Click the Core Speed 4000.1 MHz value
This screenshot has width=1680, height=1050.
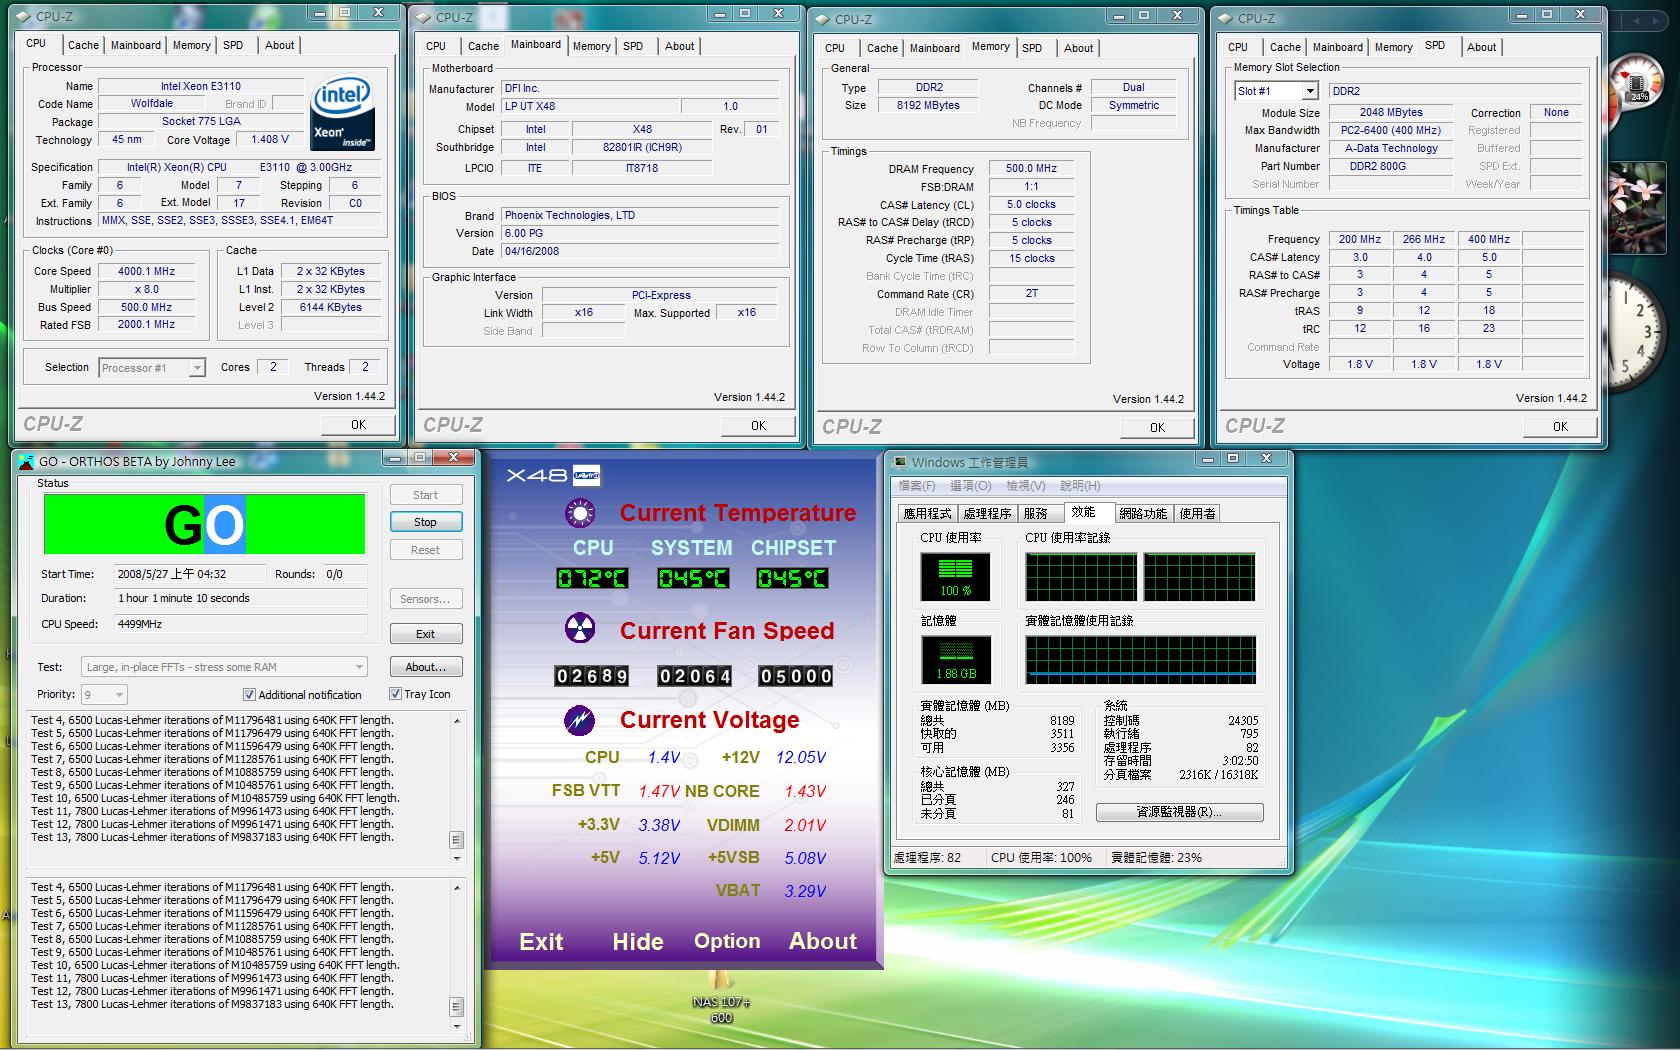pos(146,271)
